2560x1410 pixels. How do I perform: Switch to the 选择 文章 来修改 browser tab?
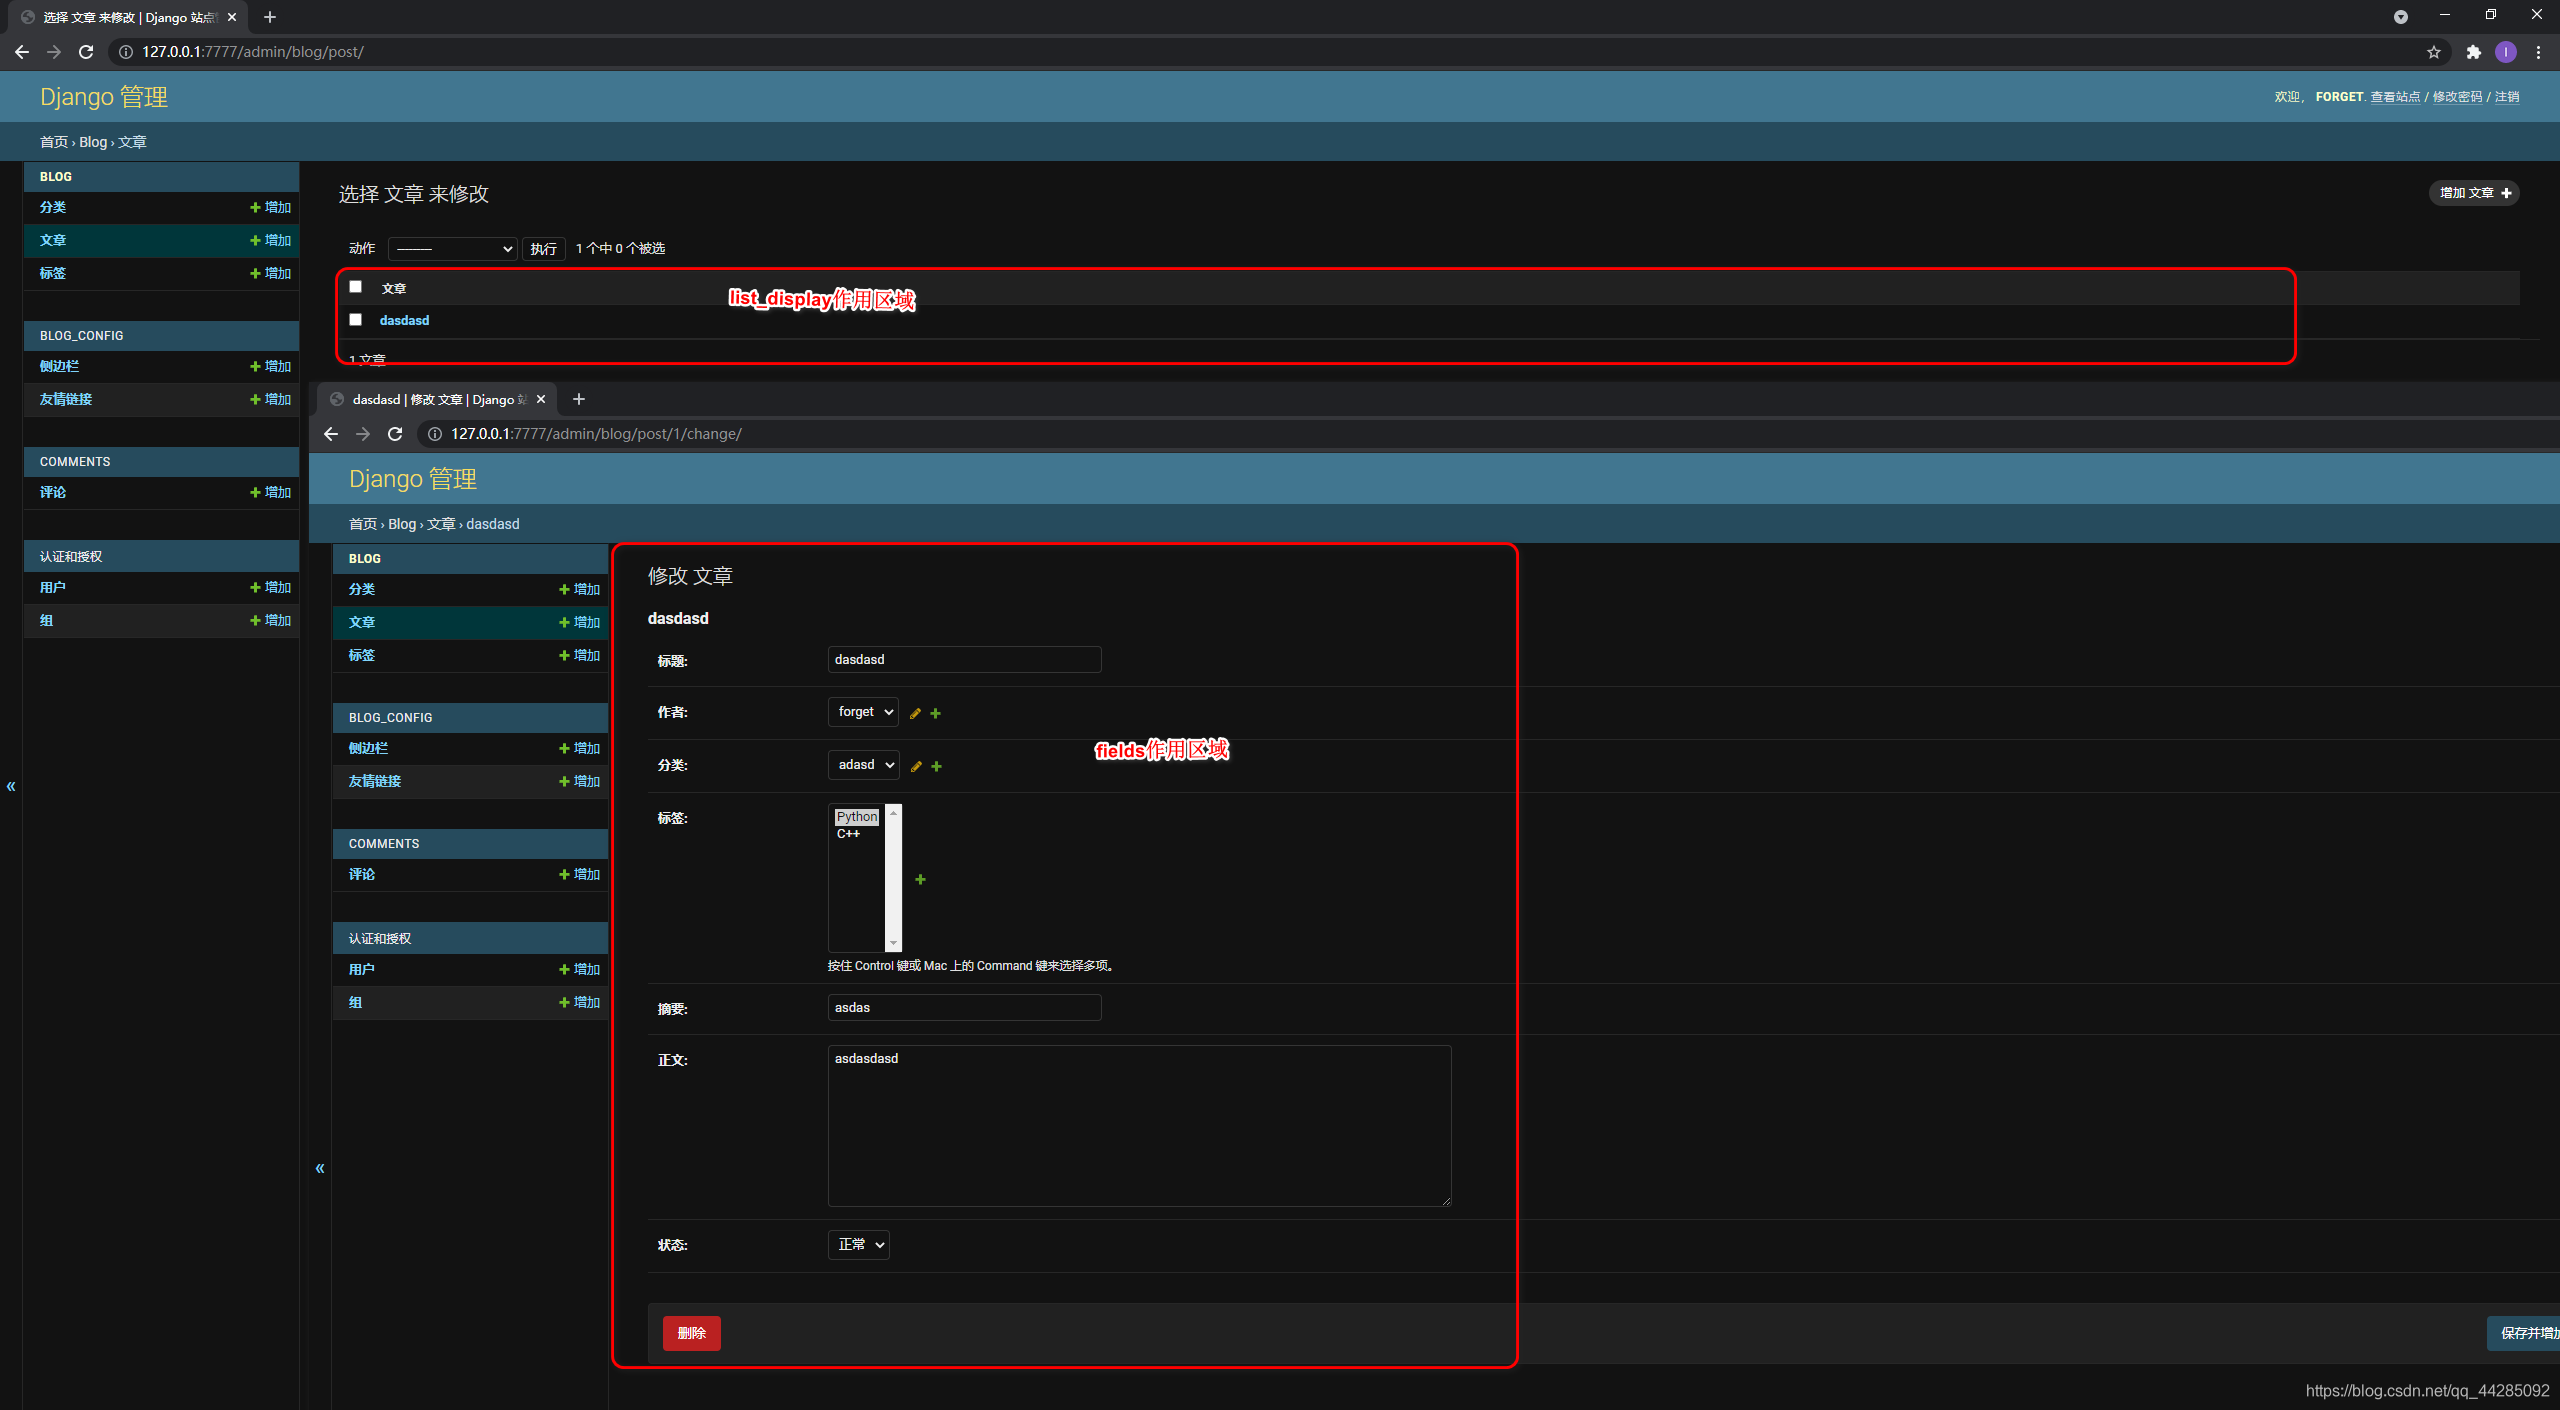[x=130, y=17]
